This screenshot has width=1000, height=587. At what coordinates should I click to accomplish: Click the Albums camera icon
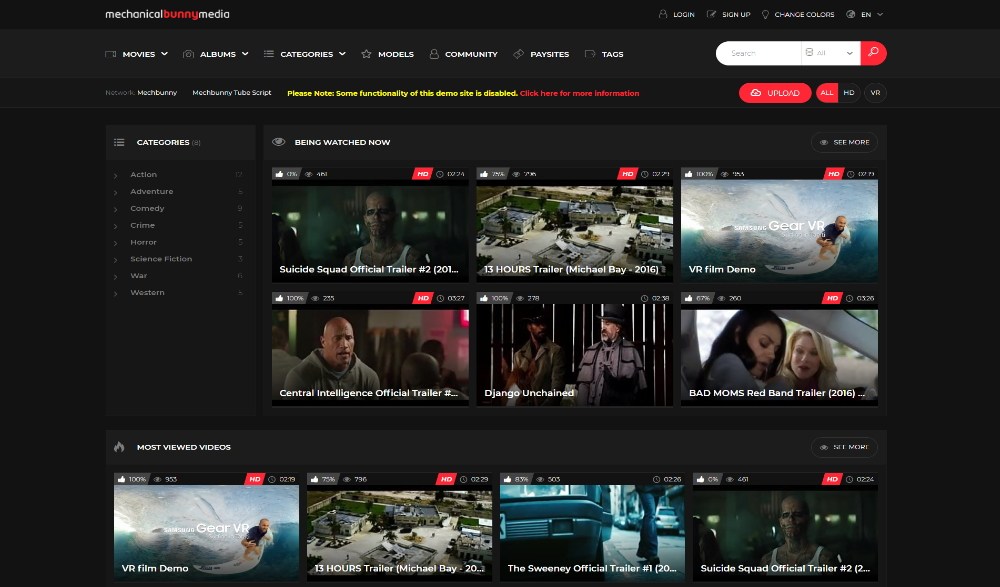(x=188, y=54)
